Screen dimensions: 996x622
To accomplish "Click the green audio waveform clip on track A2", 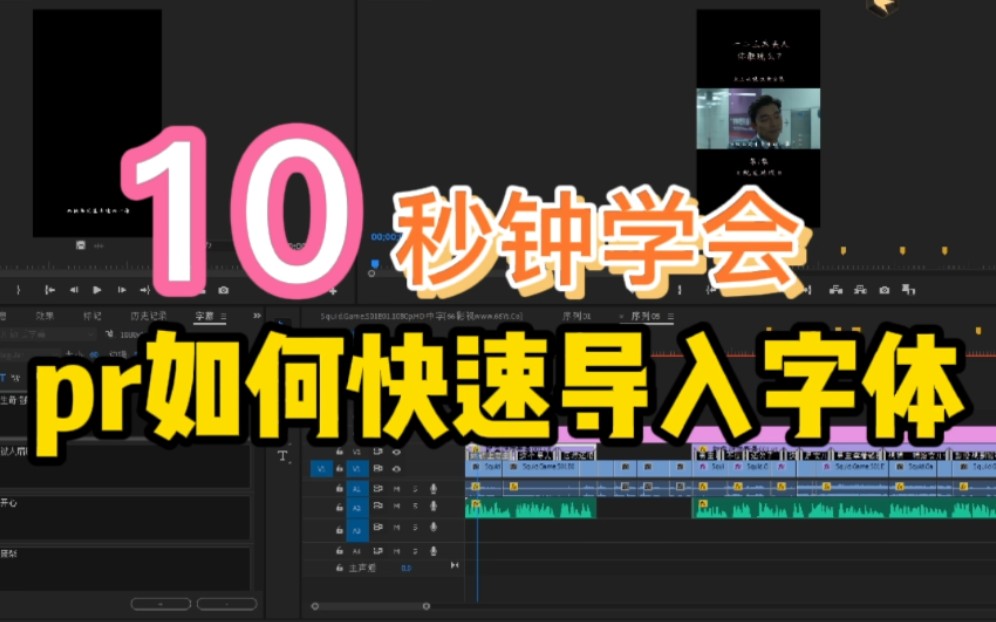I will 550,510.
